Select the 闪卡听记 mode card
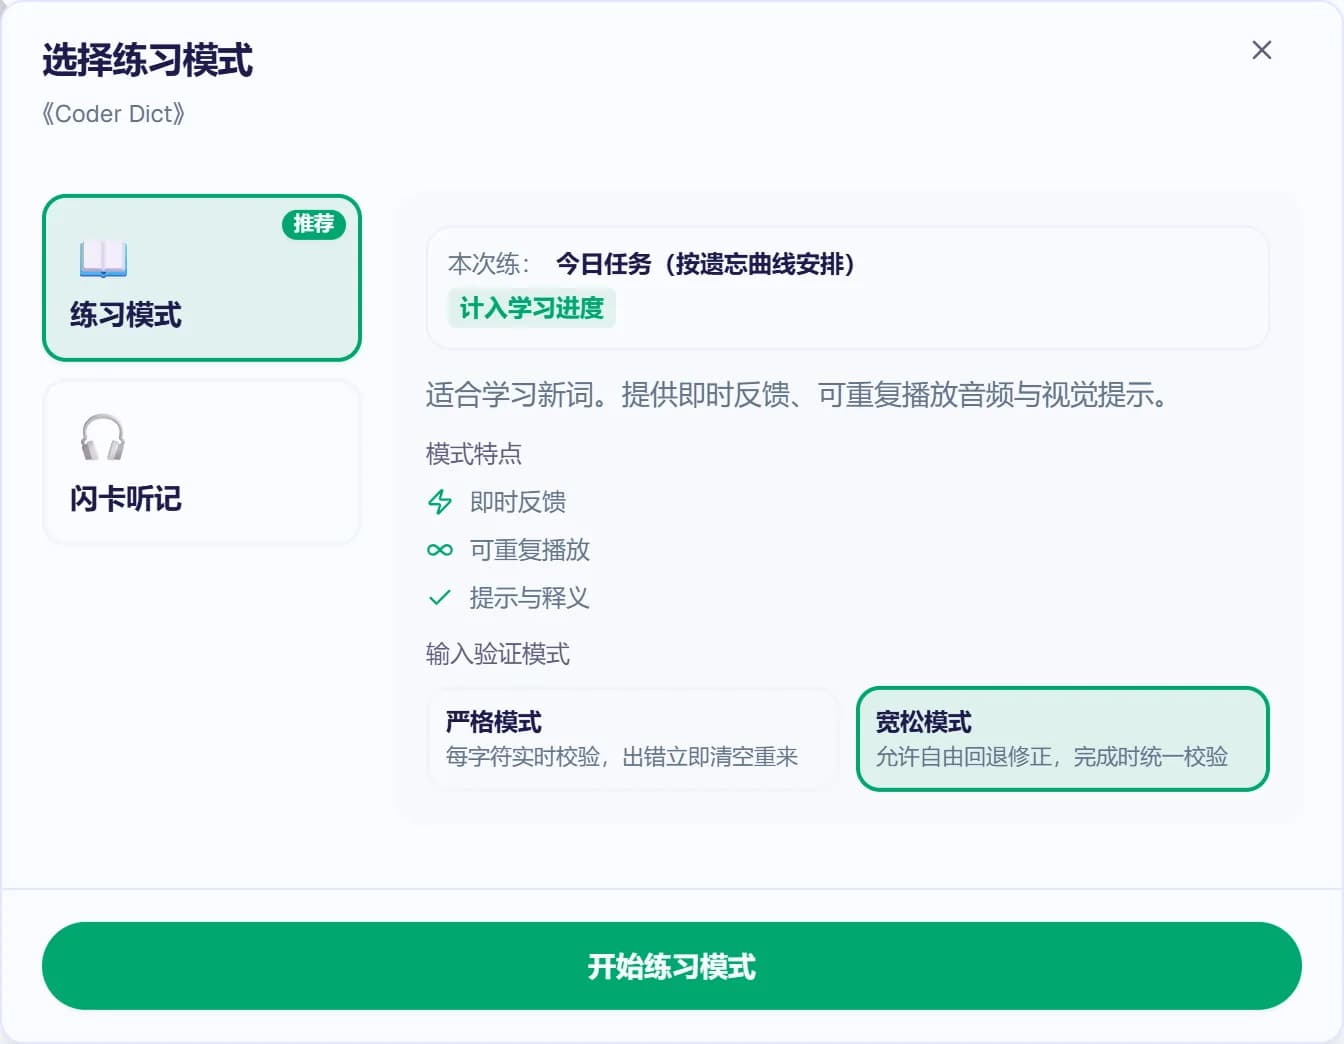The width and height of the screenshot is (1344, 1044). click(201, 462)
